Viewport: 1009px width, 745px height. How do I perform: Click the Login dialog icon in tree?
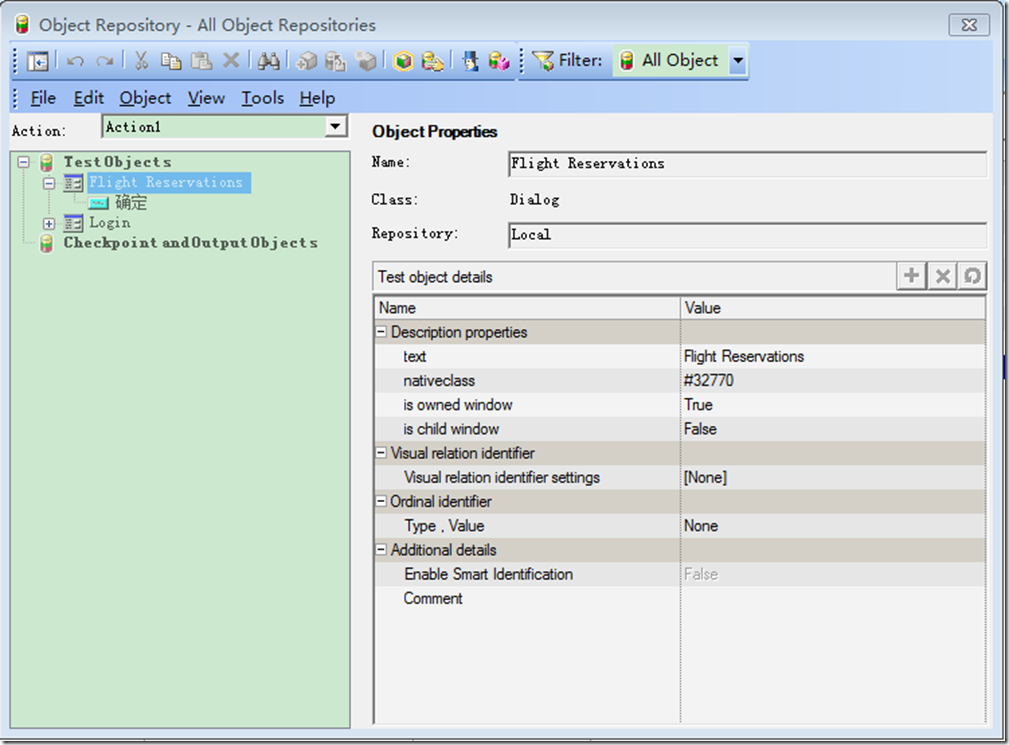click(x=73, y=223)
